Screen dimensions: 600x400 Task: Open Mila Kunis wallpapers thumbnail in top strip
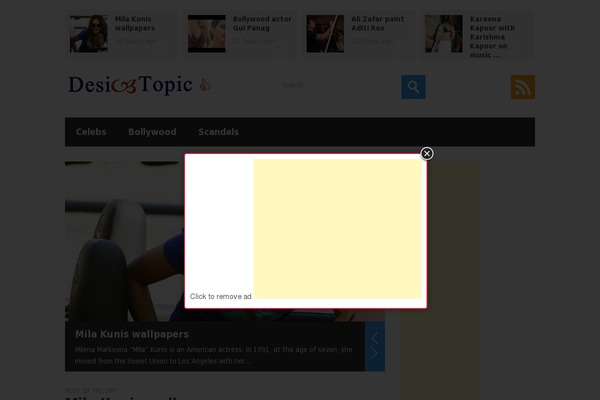(88, 34)
